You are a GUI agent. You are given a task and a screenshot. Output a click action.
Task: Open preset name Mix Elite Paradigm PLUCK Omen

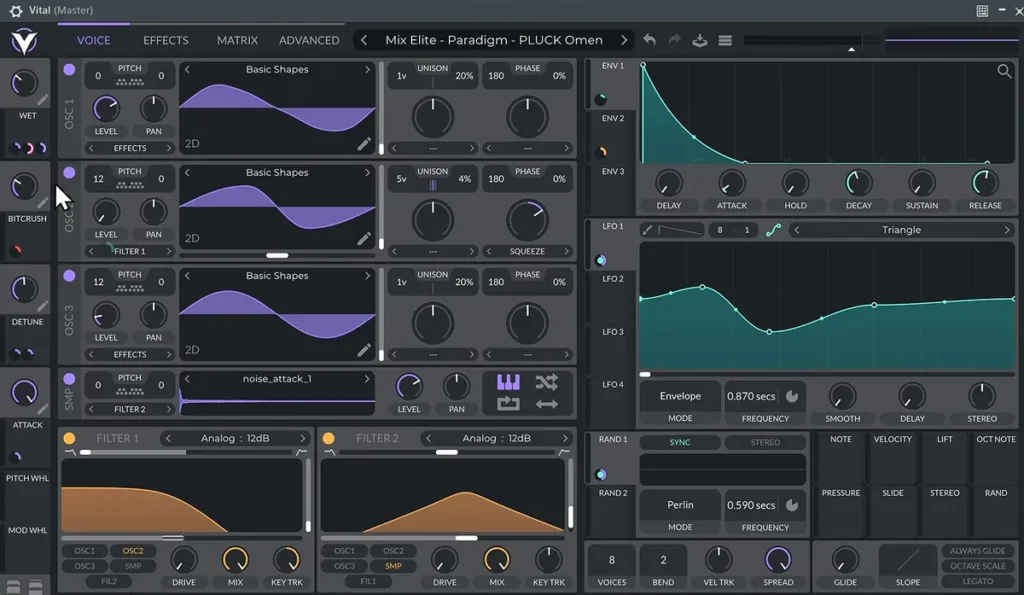[x=494, y=40]
